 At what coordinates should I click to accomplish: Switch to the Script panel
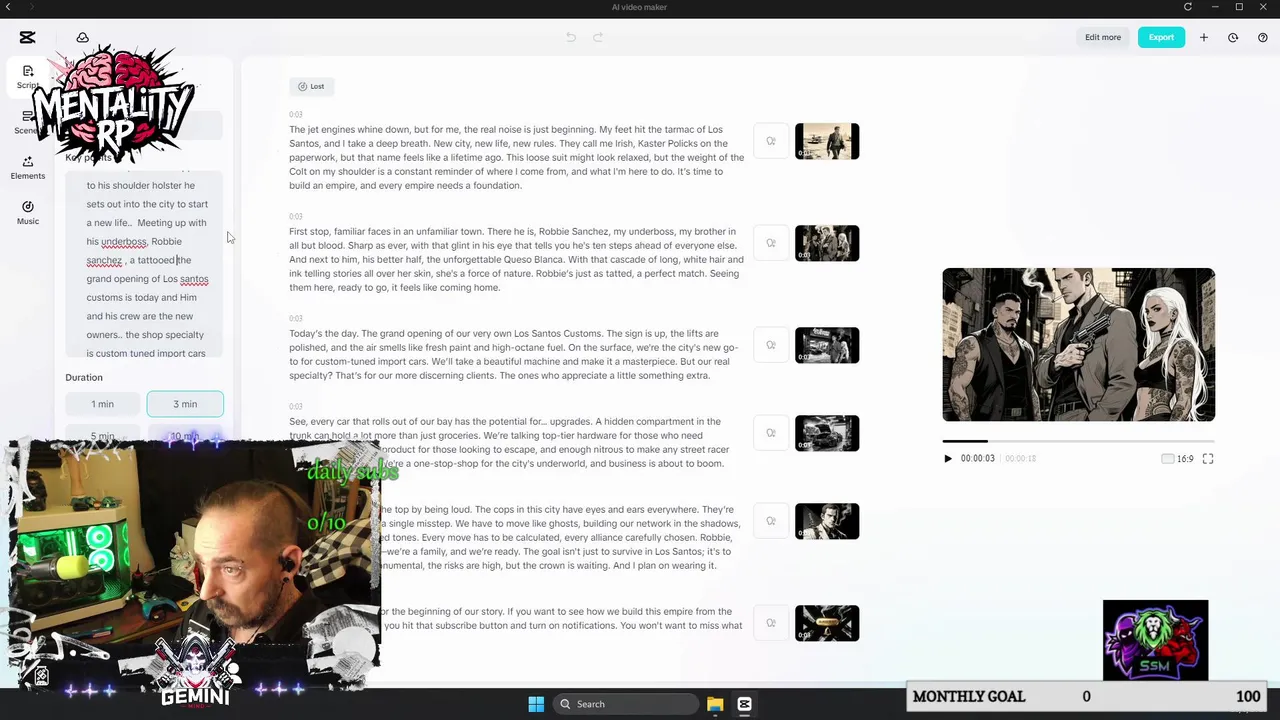coord(27,76)
